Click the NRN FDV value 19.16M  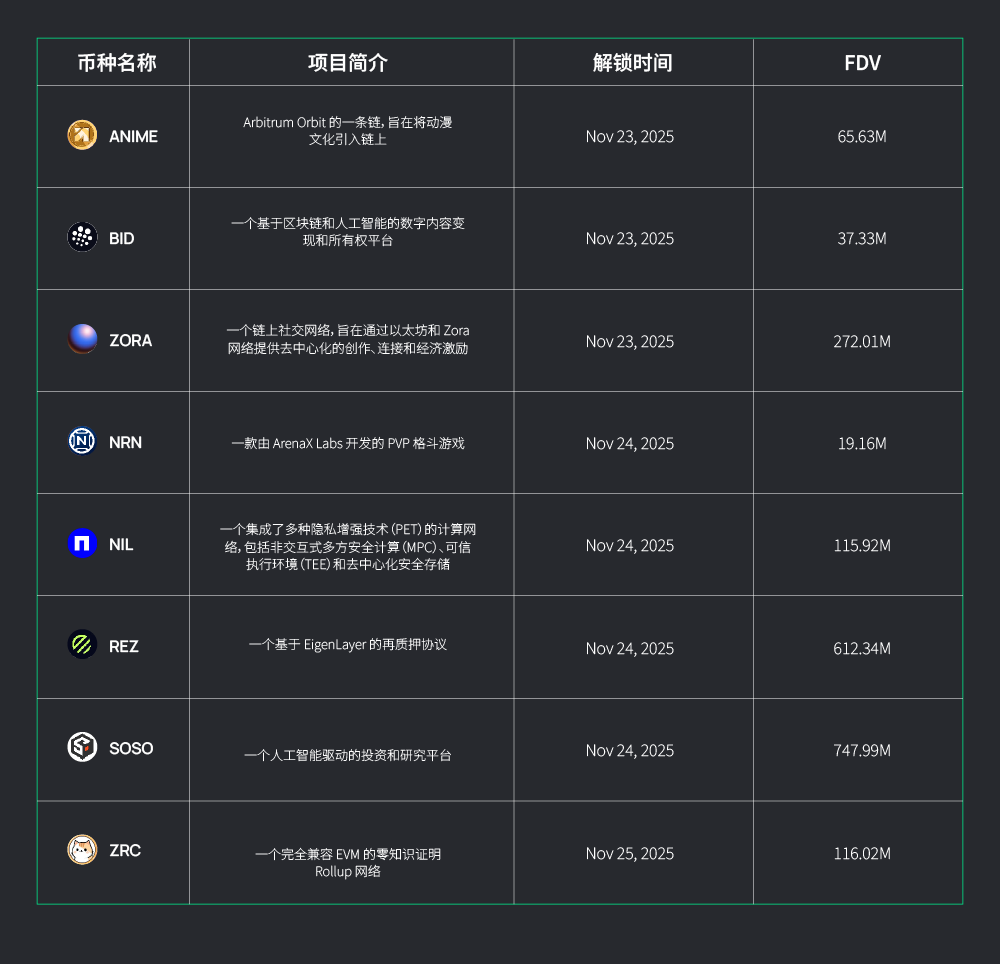point(862,443)
